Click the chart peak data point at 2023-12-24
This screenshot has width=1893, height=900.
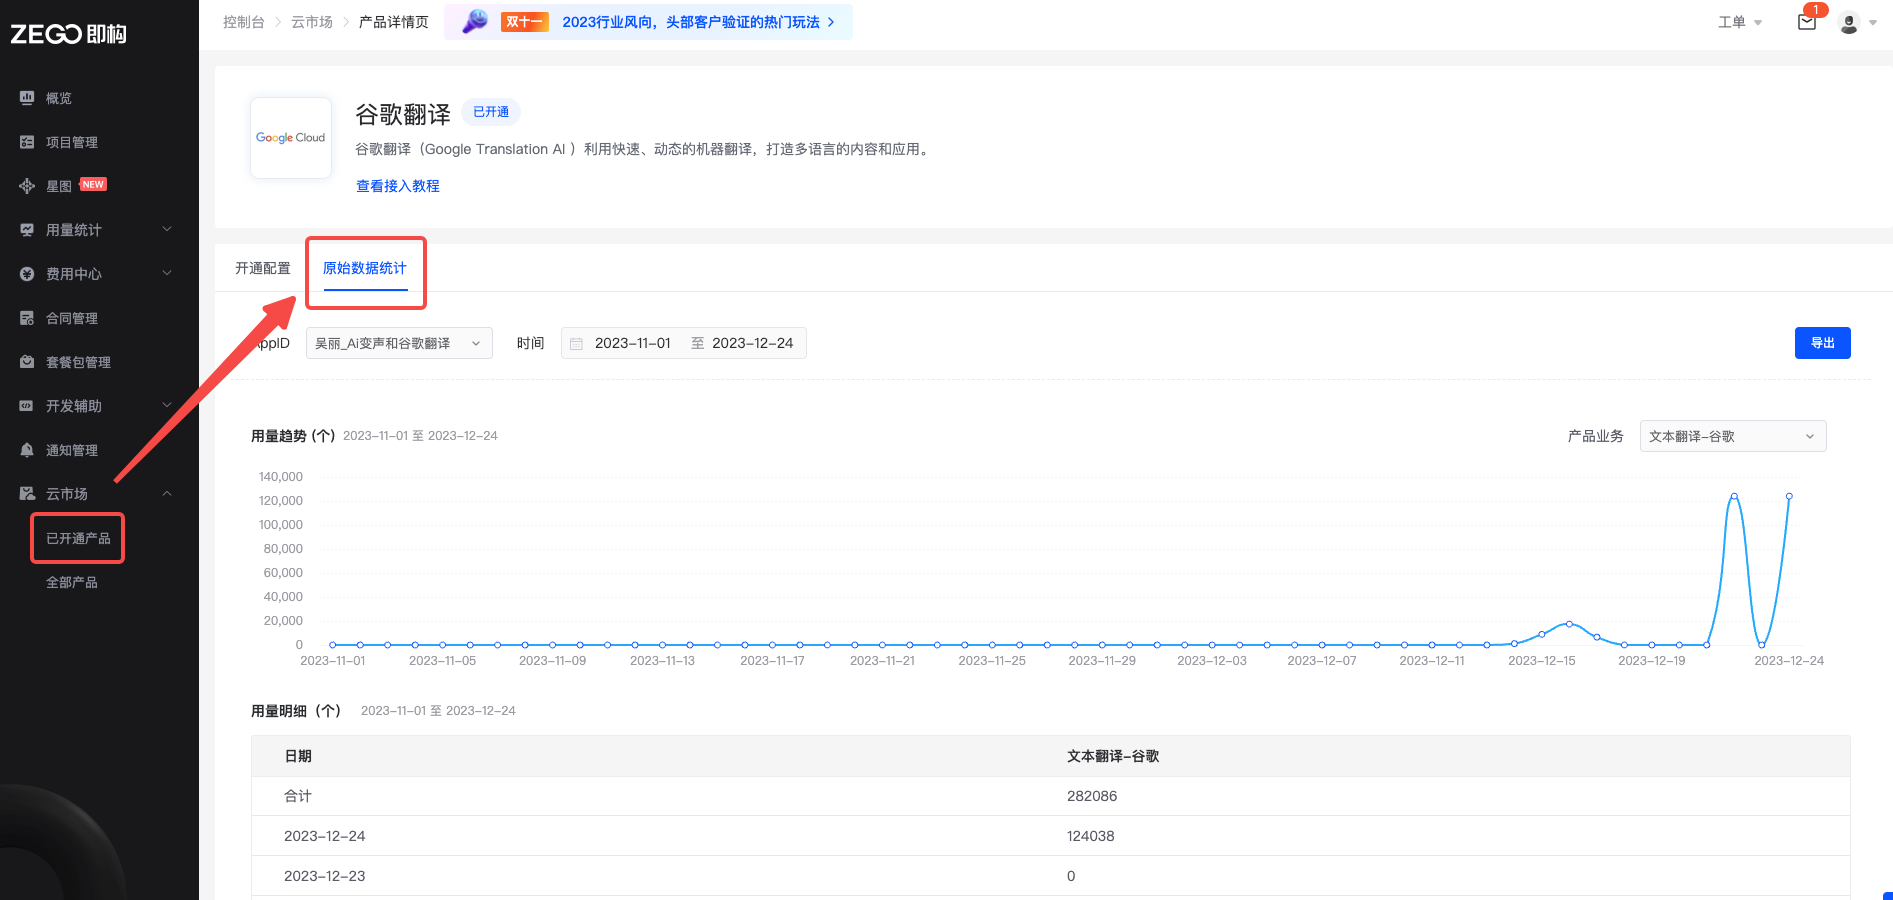point(1789,496)
